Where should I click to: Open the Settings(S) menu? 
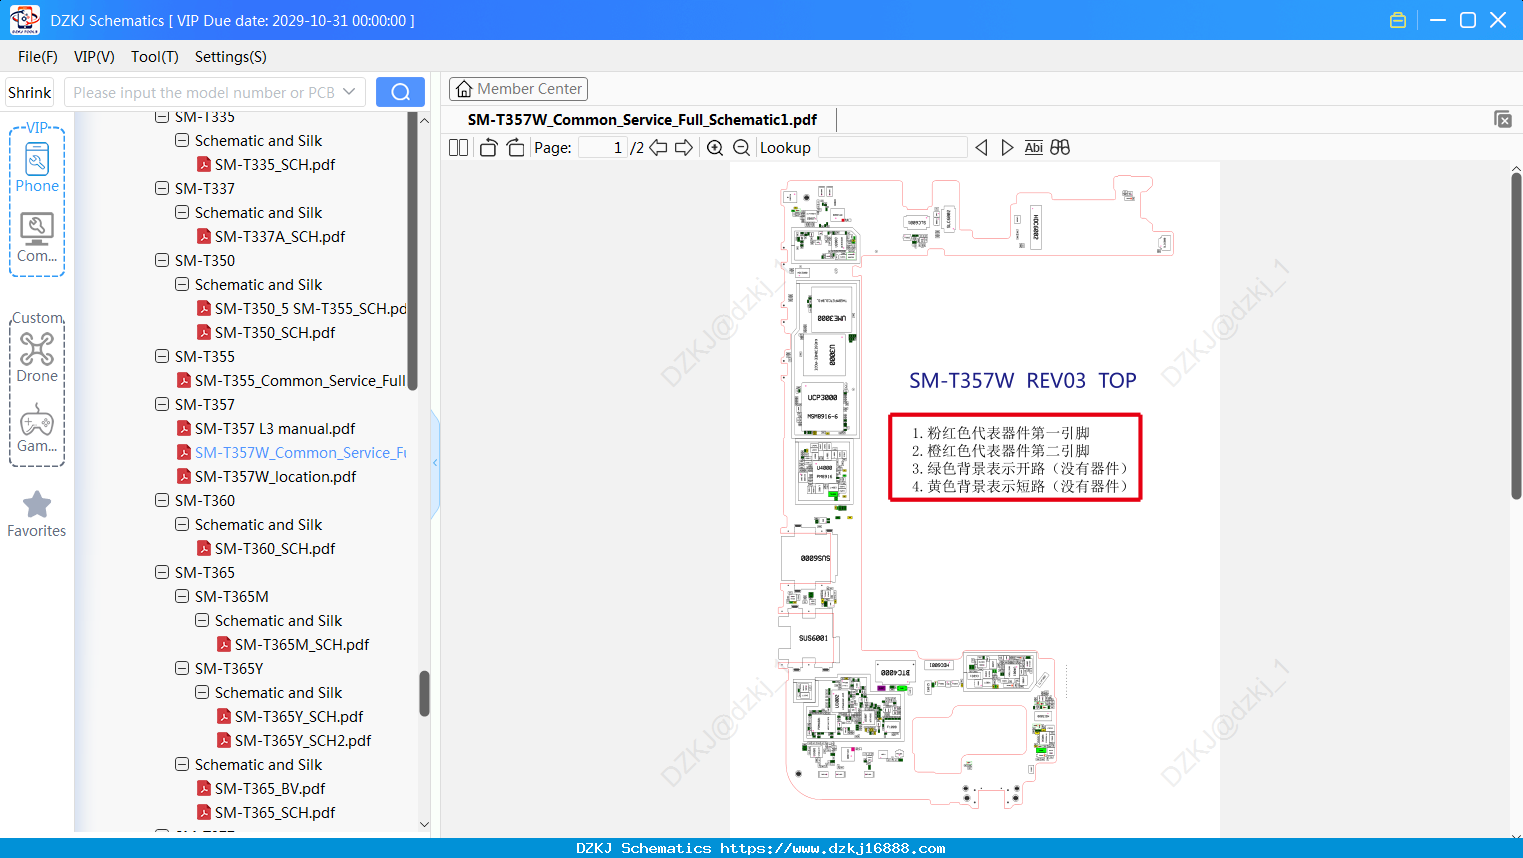tap(231, 57)
